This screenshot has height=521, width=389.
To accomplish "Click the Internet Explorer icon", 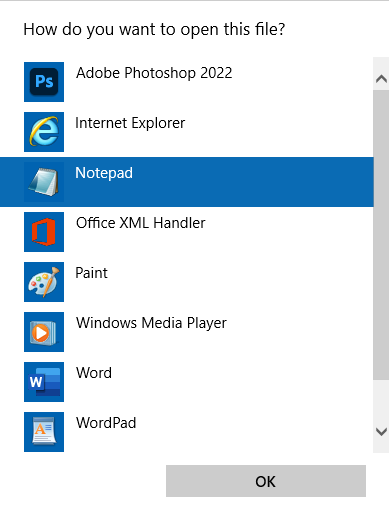I will pyautogui.click(x=44, y=132).
